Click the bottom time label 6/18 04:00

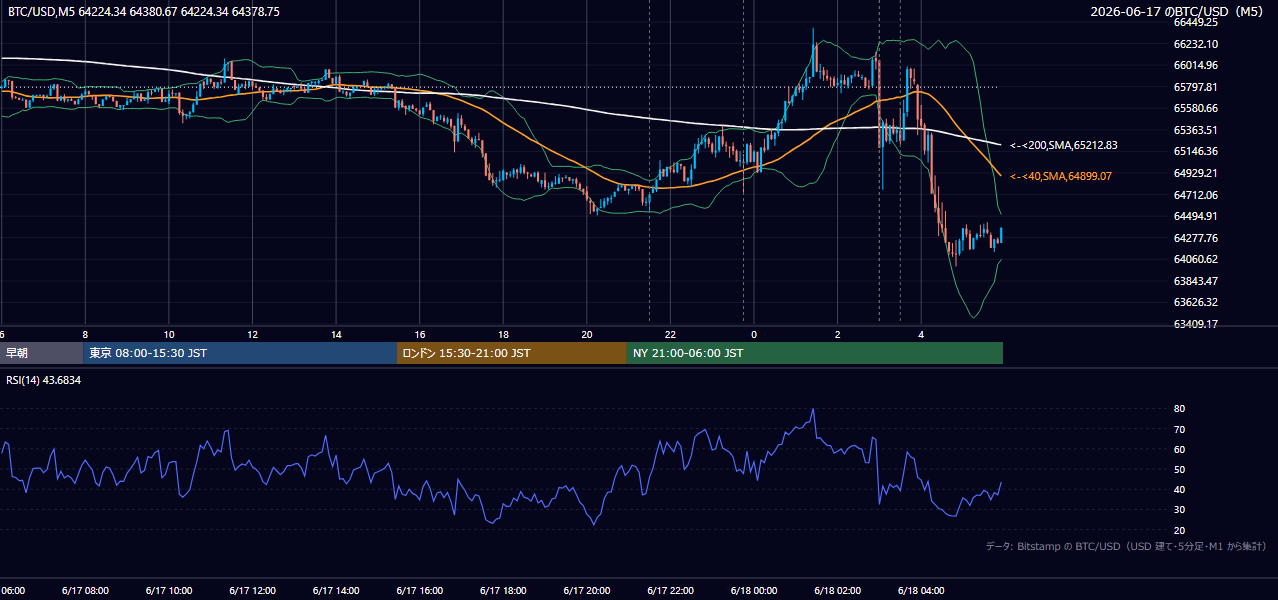tap(922, 591)
